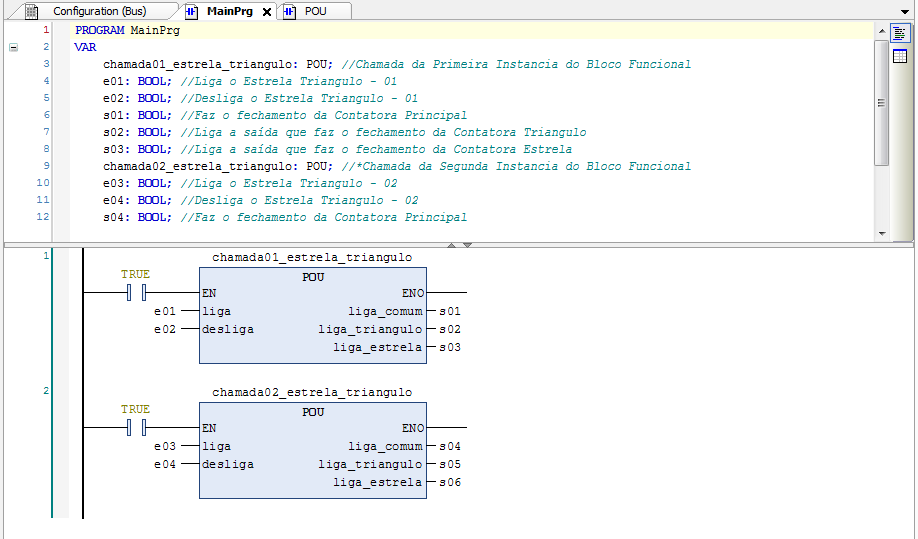Viewport: 918px width, 539px height.
Task: Select the chamada02_estrela_triangulo POU block
Action: tap(312, 454)
